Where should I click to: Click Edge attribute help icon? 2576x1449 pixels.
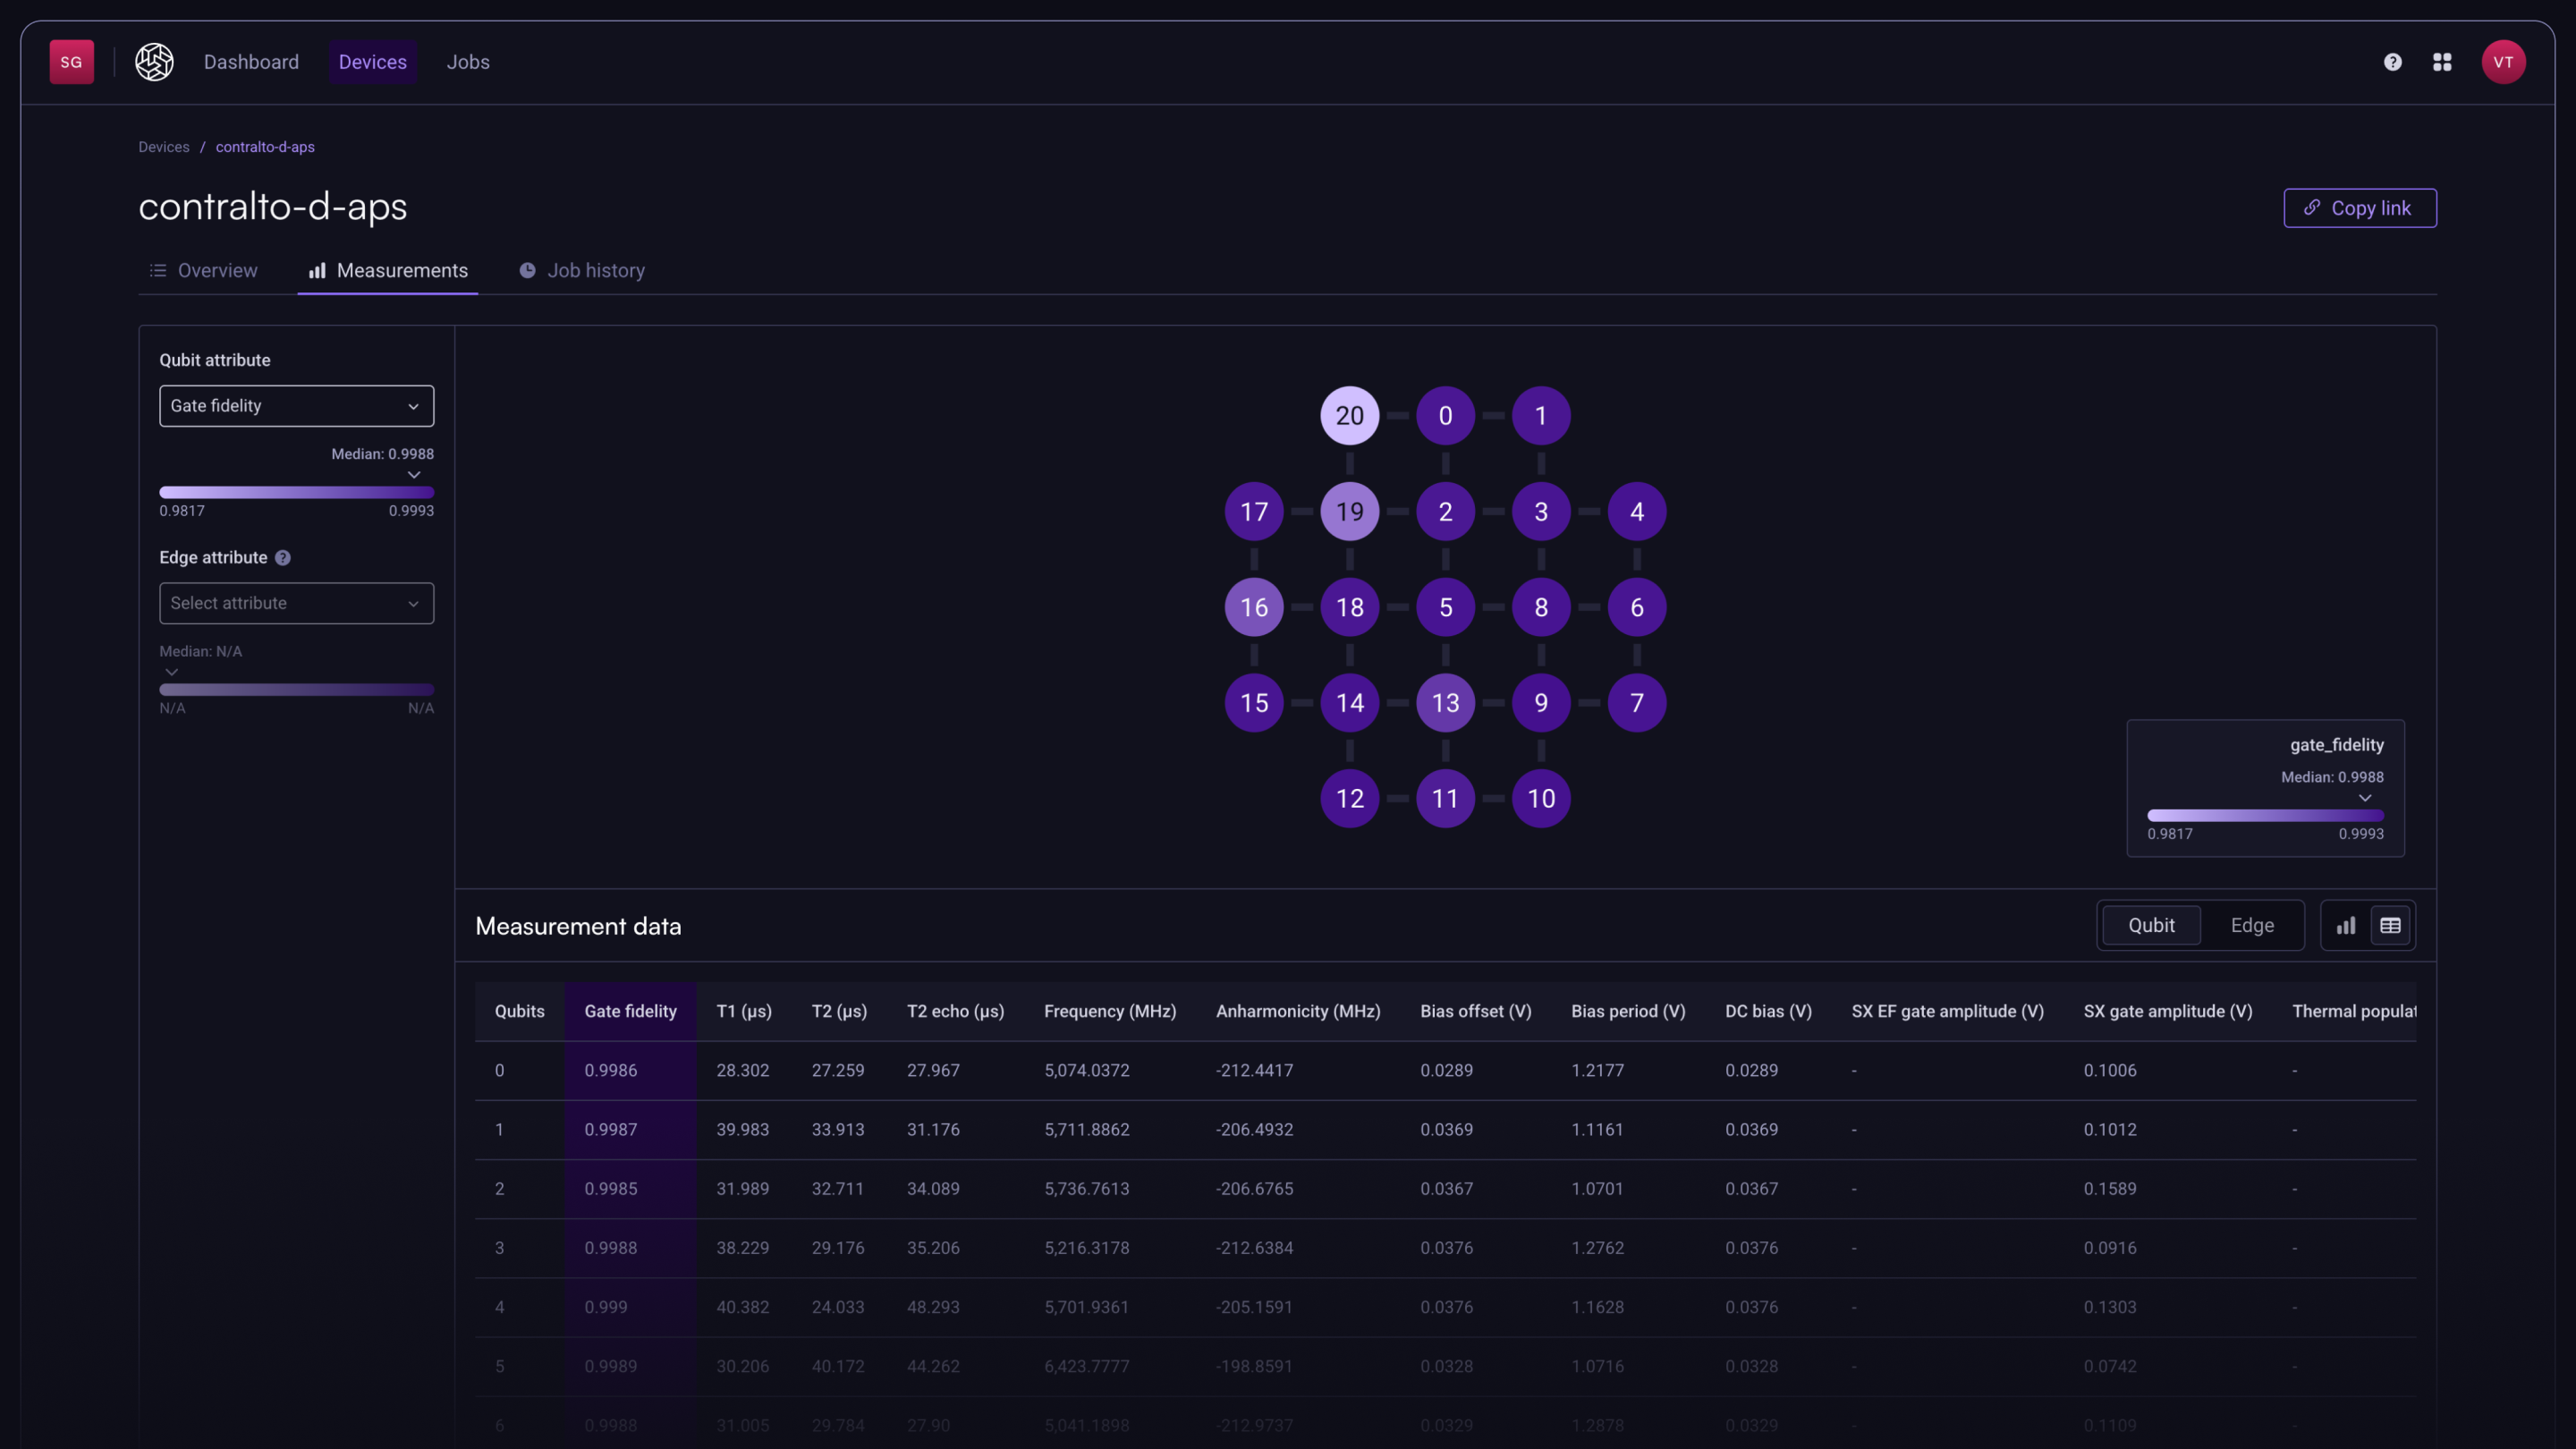pos(283,558)
